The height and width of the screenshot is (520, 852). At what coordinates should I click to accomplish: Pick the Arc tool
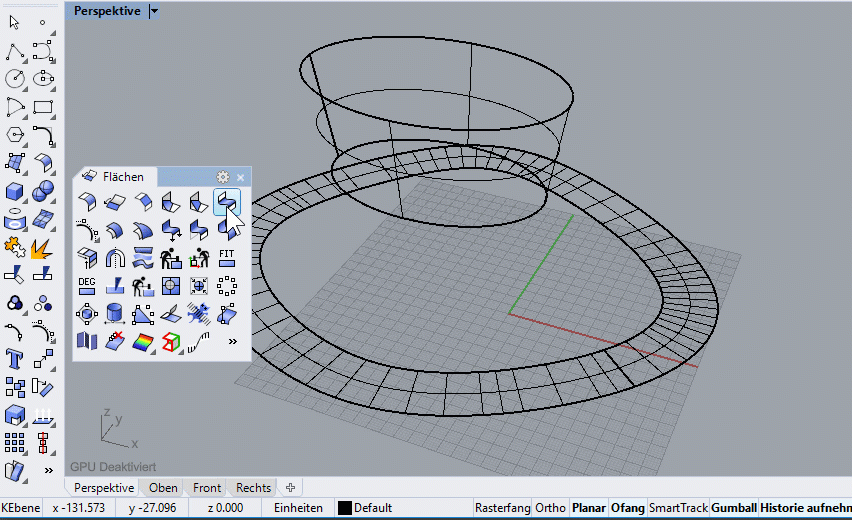tap(15, 107)
